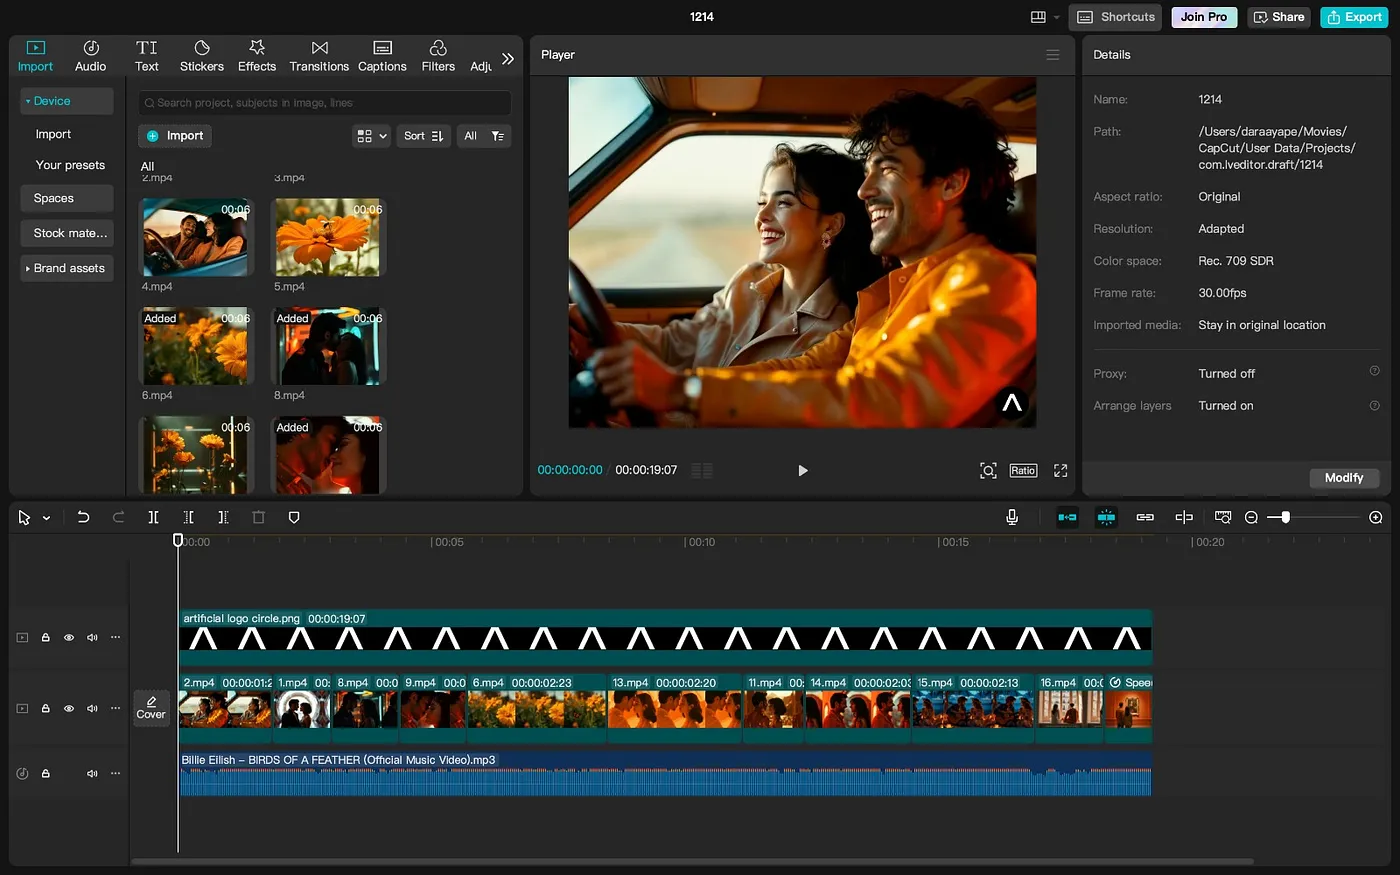Viewport: 1400px width, 875px height.
Task: Focus the Search project input field
Action: 325,103
